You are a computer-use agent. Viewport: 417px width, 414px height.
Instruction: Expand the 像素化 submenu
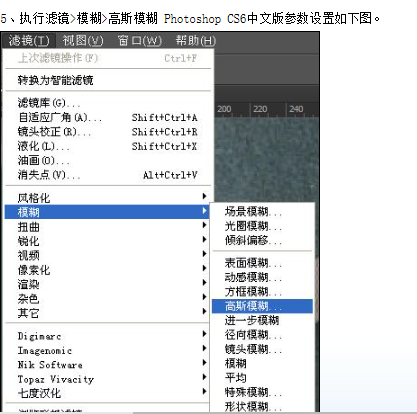pyautogui.click(x=107, y=270)
